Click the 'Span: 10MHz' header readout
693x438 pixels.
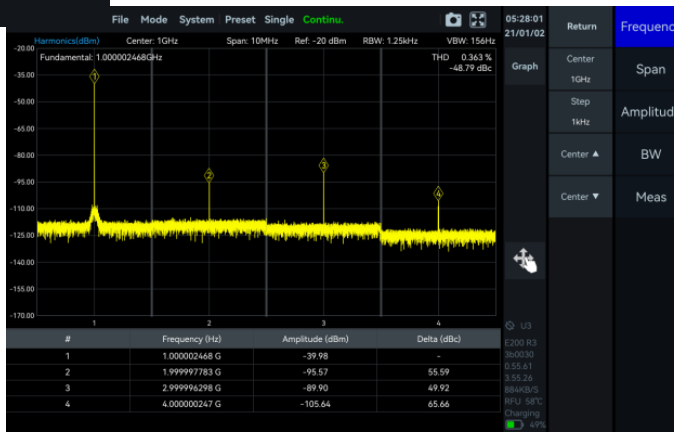pyautogui.click(x=252, y=41)
